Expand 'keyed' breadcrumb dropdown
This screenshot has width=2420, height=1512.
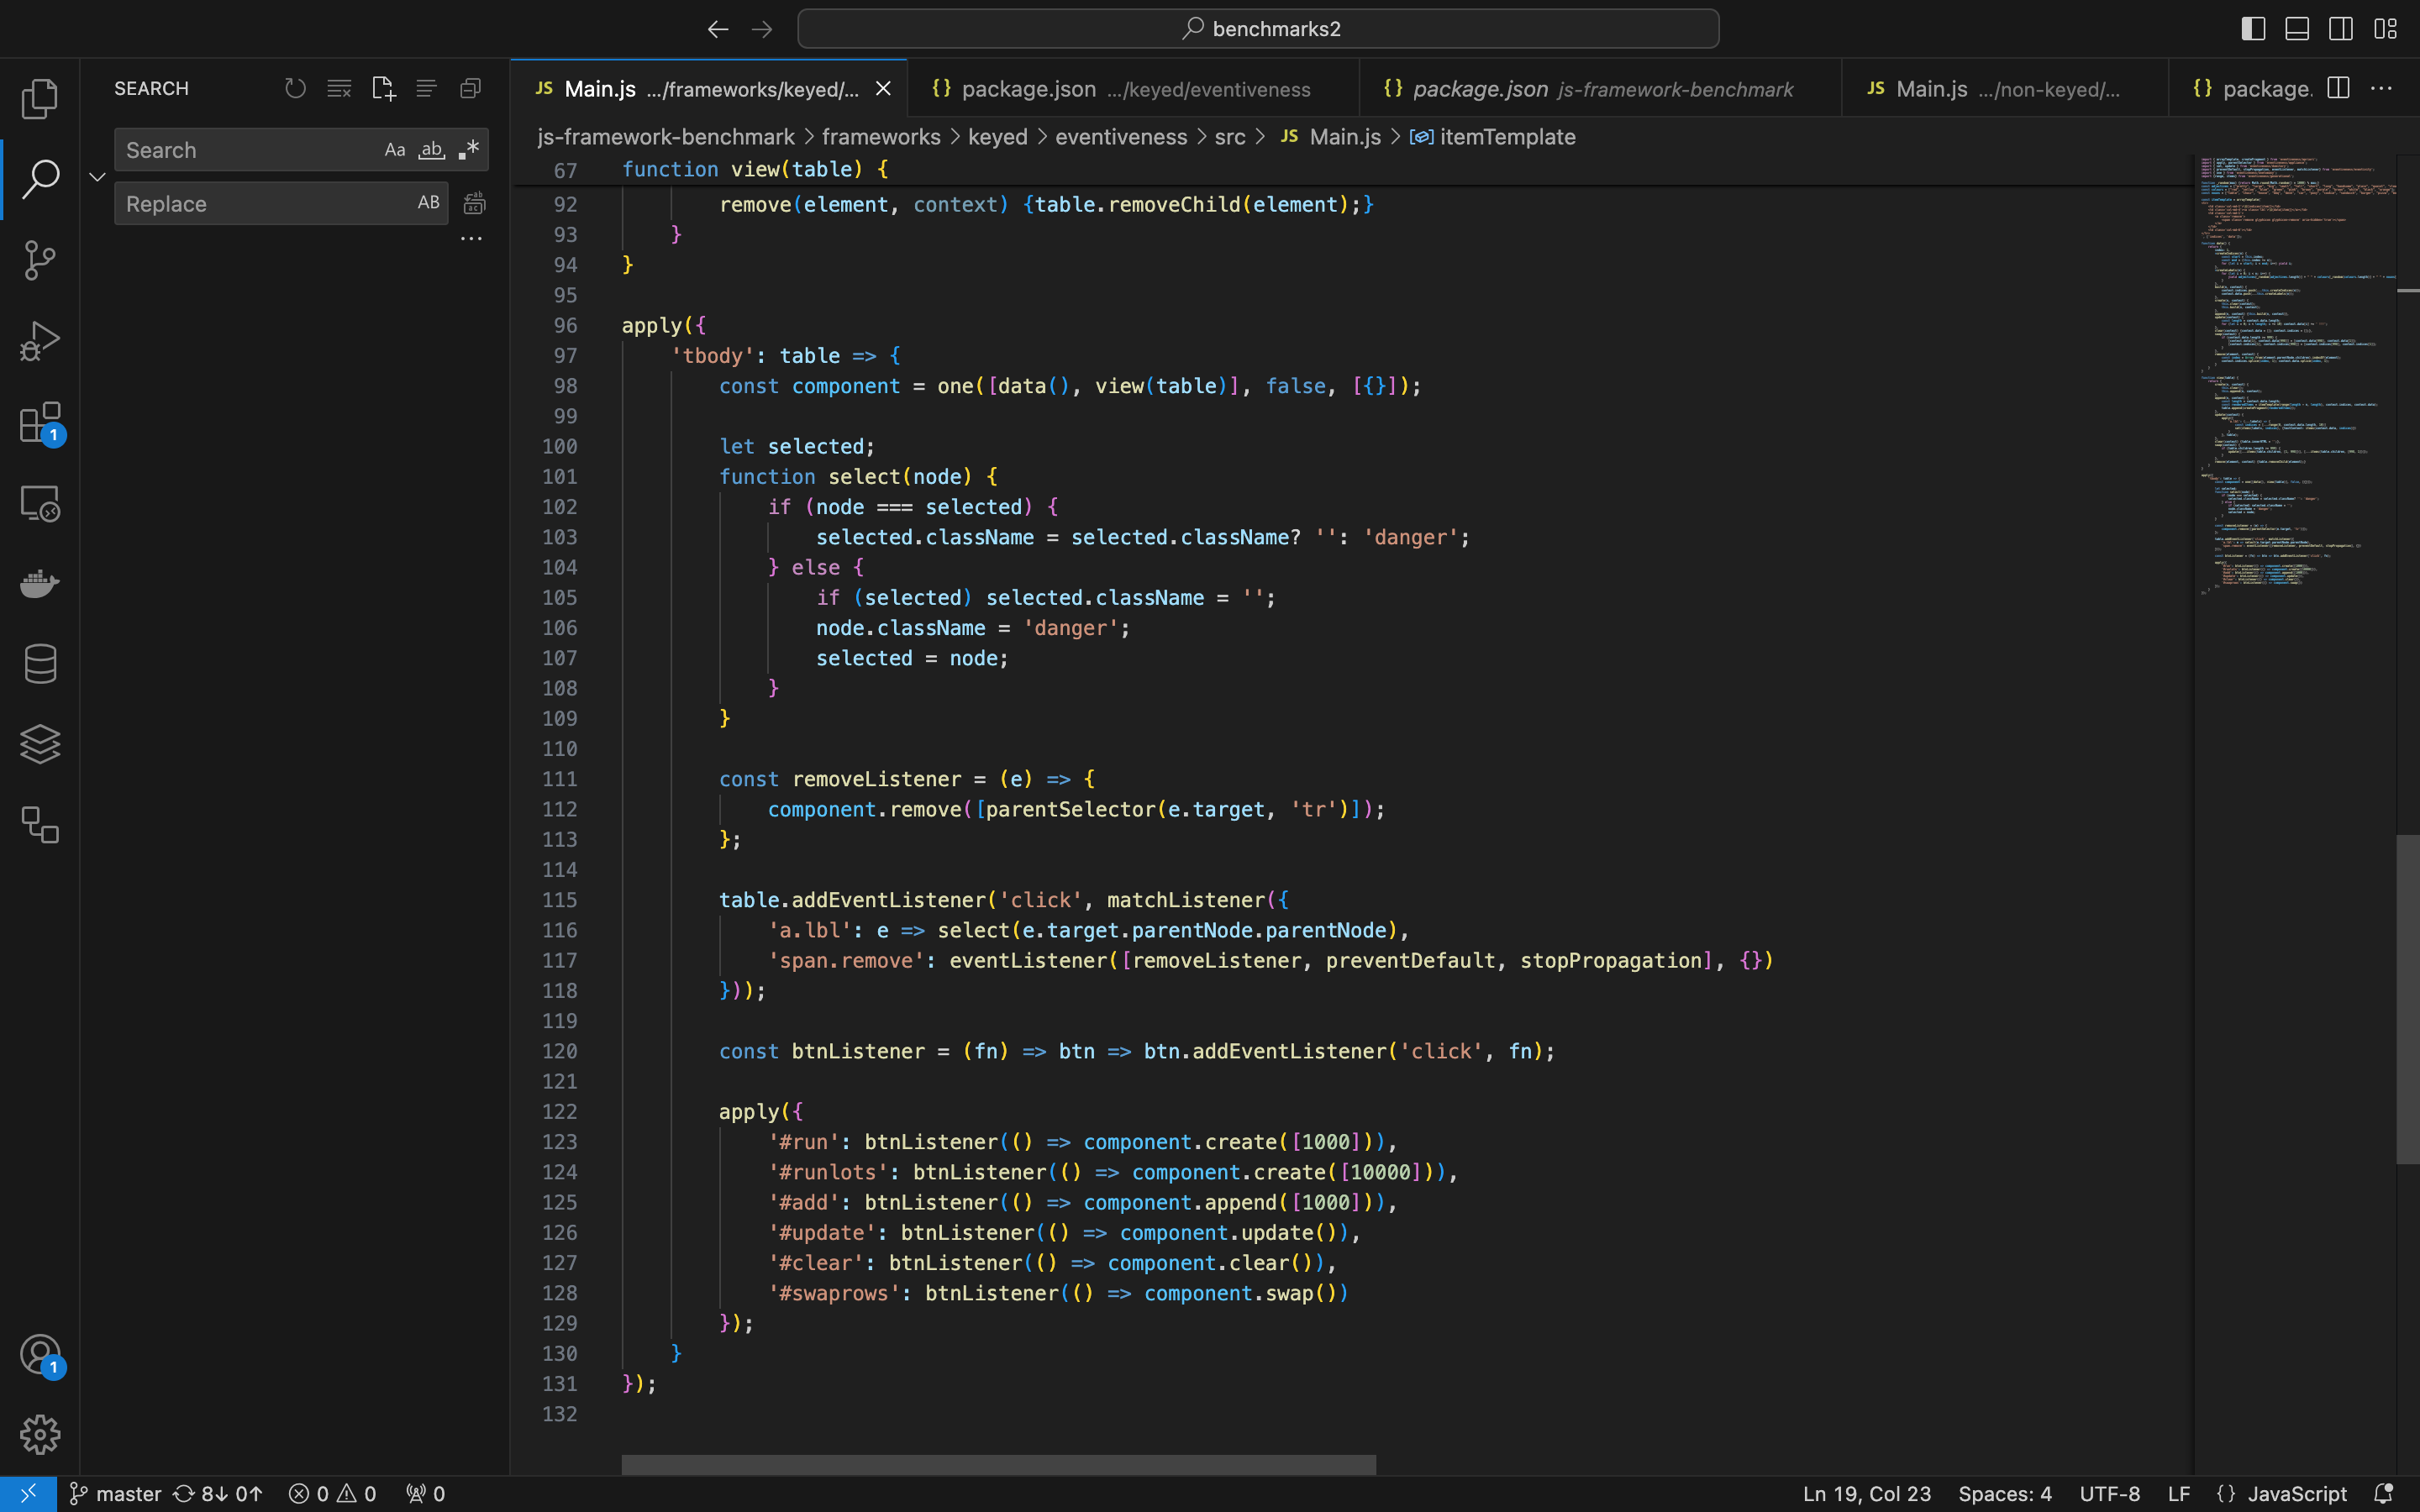997,136
